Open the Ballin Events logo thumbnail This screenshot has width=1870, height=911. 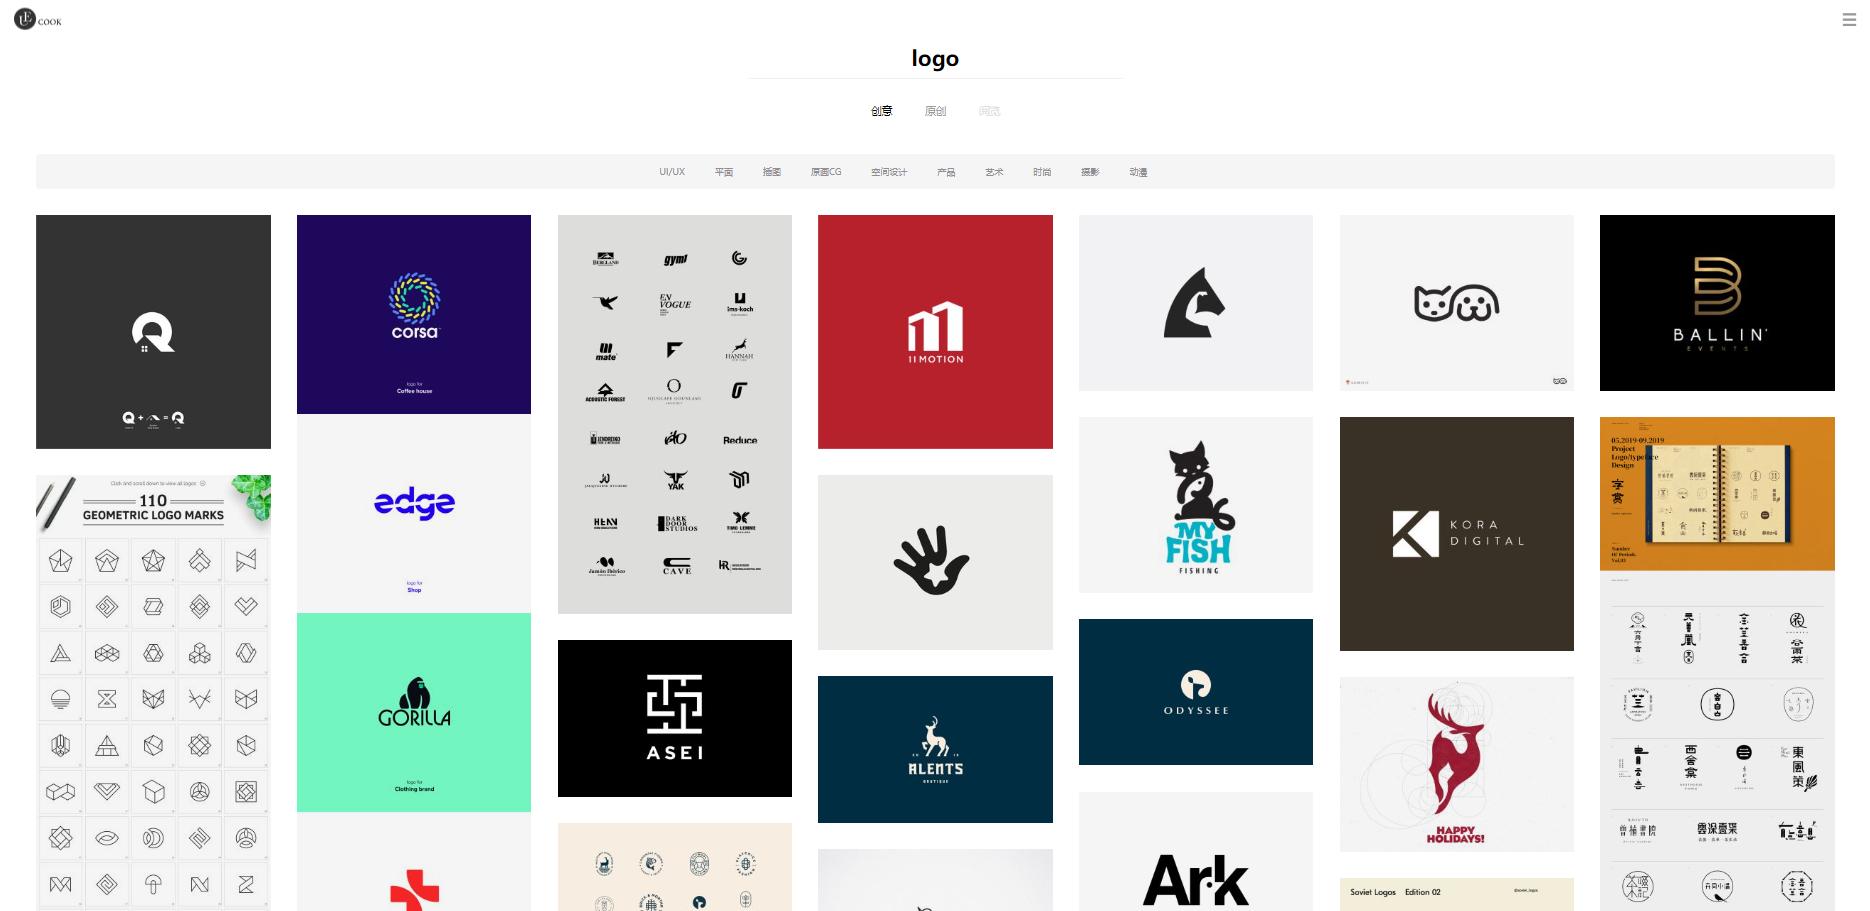tap(1717, 303)
